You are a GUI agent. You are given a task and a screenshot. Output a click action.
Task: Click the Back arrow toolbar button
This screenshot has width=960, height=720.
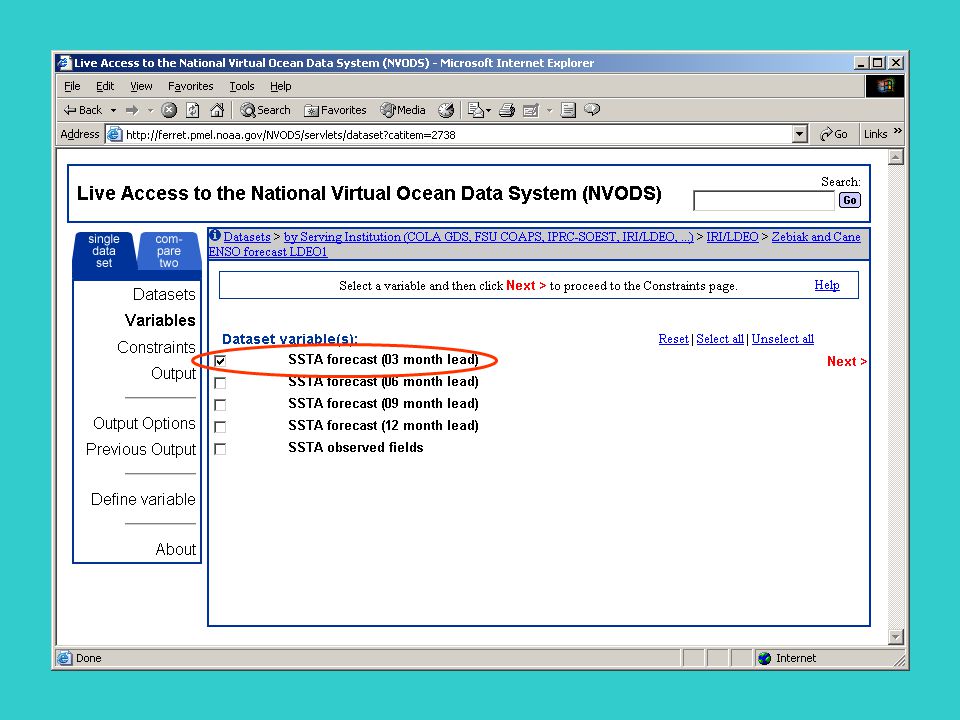coord(83,110)
